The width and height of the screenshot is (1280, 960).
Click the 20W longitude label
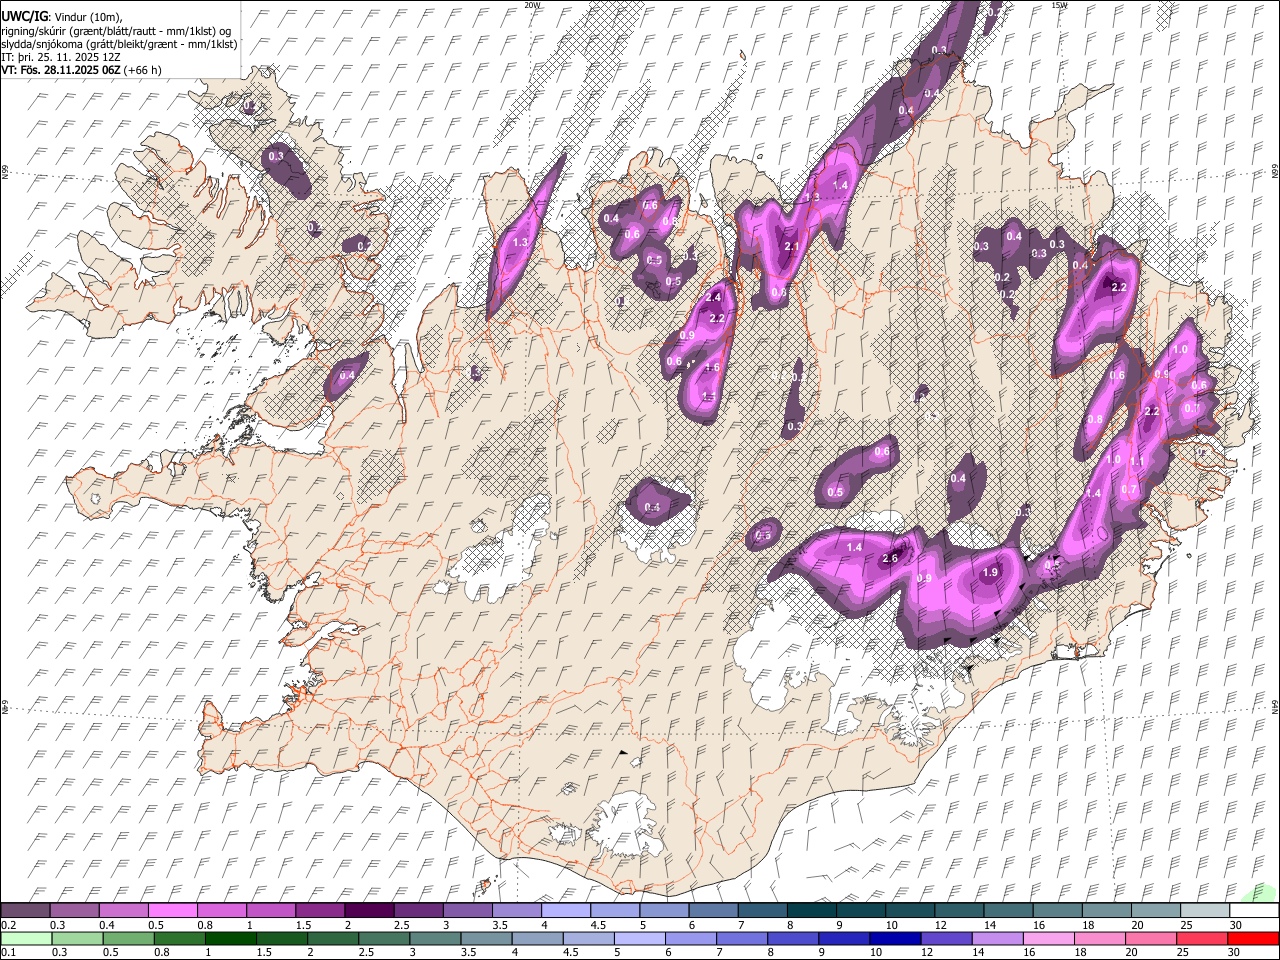pos(532,5)
